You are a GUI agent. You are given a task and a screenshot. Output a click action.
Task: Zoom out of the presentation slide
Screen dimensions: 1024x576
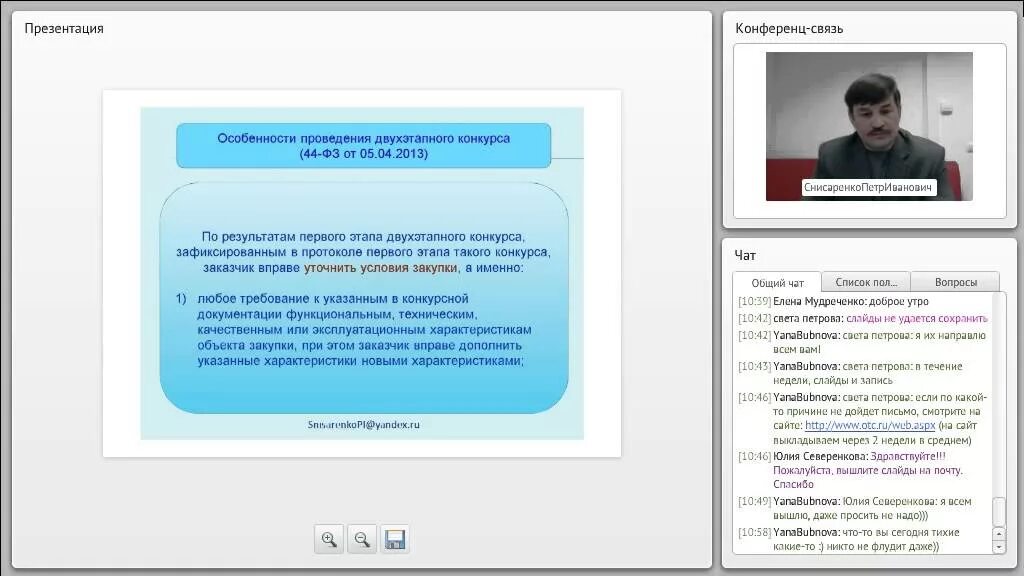[x=362, y=539]
